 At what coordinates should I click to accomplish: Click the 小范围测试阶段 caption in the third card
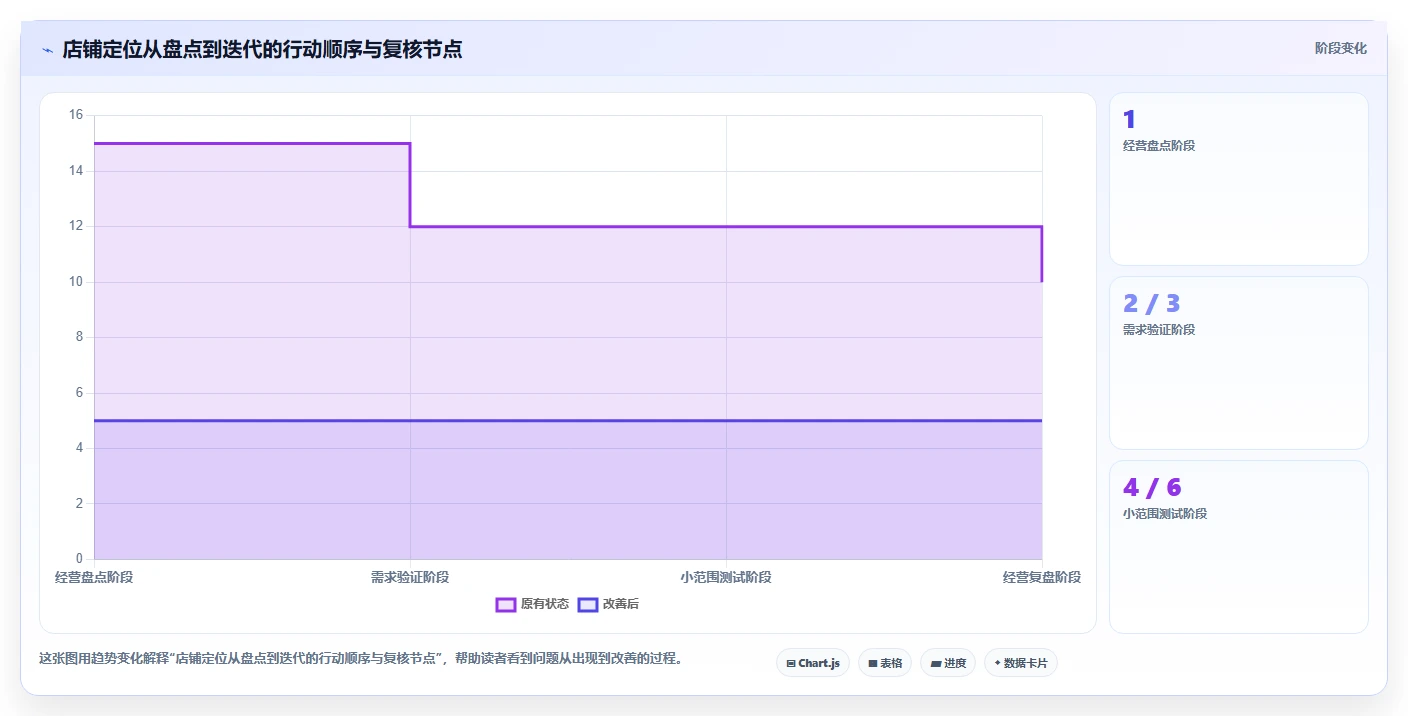1165,513
